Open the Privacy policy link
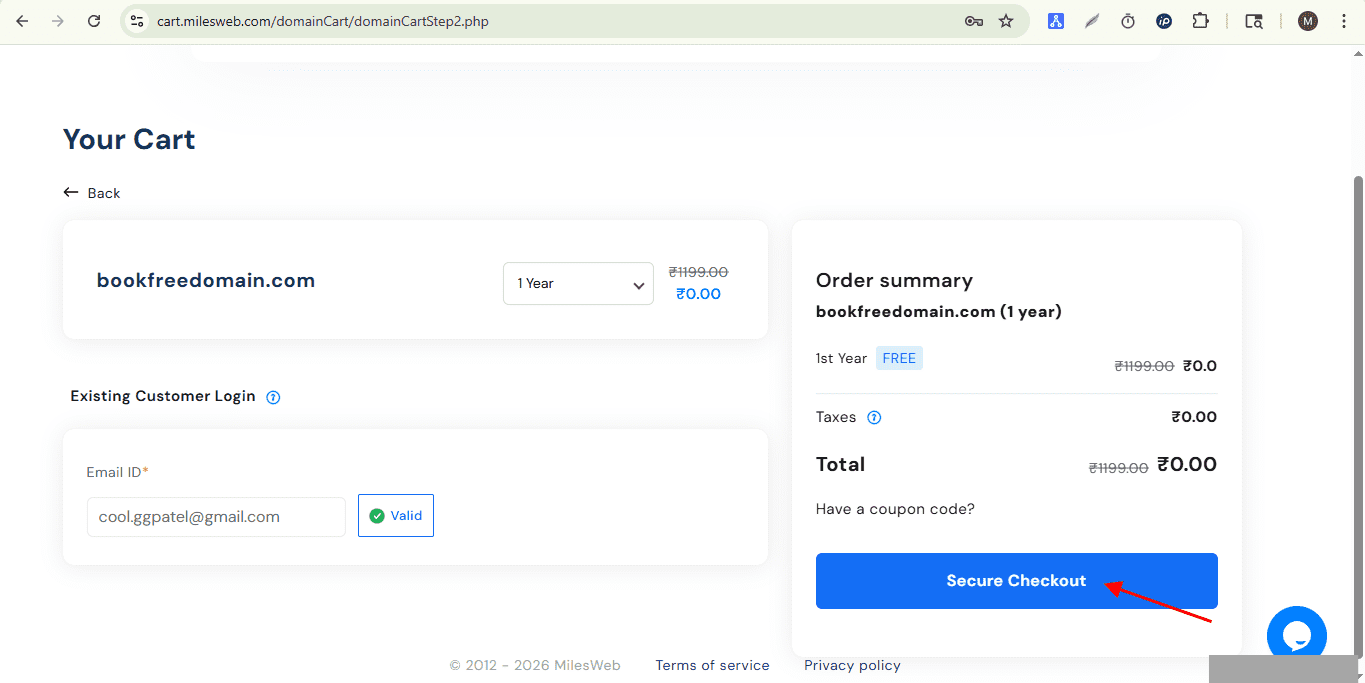Screen dimensions: 1365x683 point(852,664)
